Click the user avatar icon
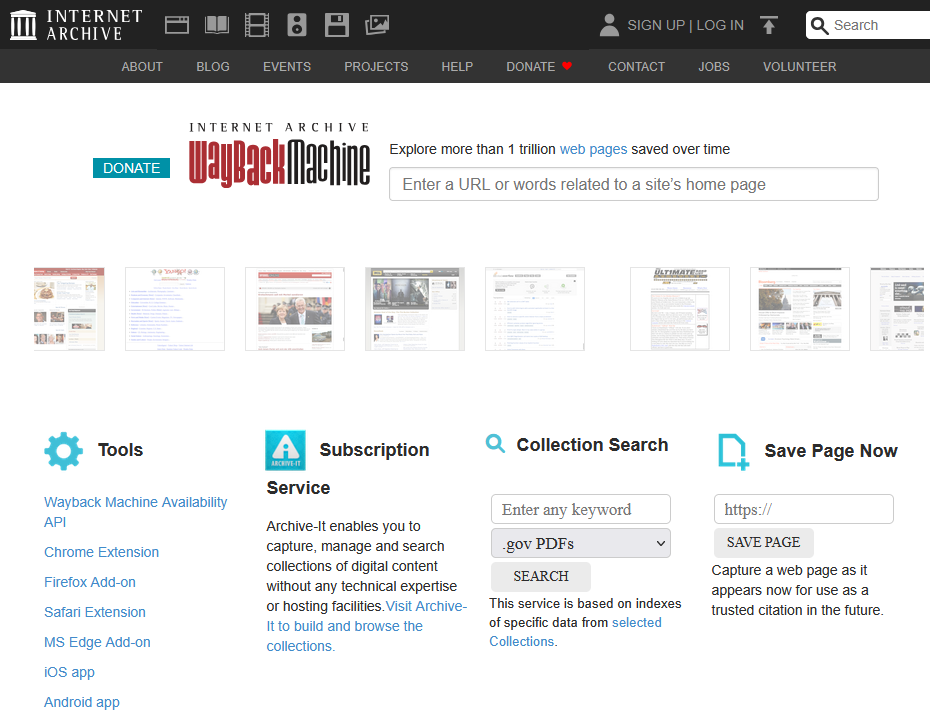The height and width of the screenshot is (712, 930). (609, 25)
